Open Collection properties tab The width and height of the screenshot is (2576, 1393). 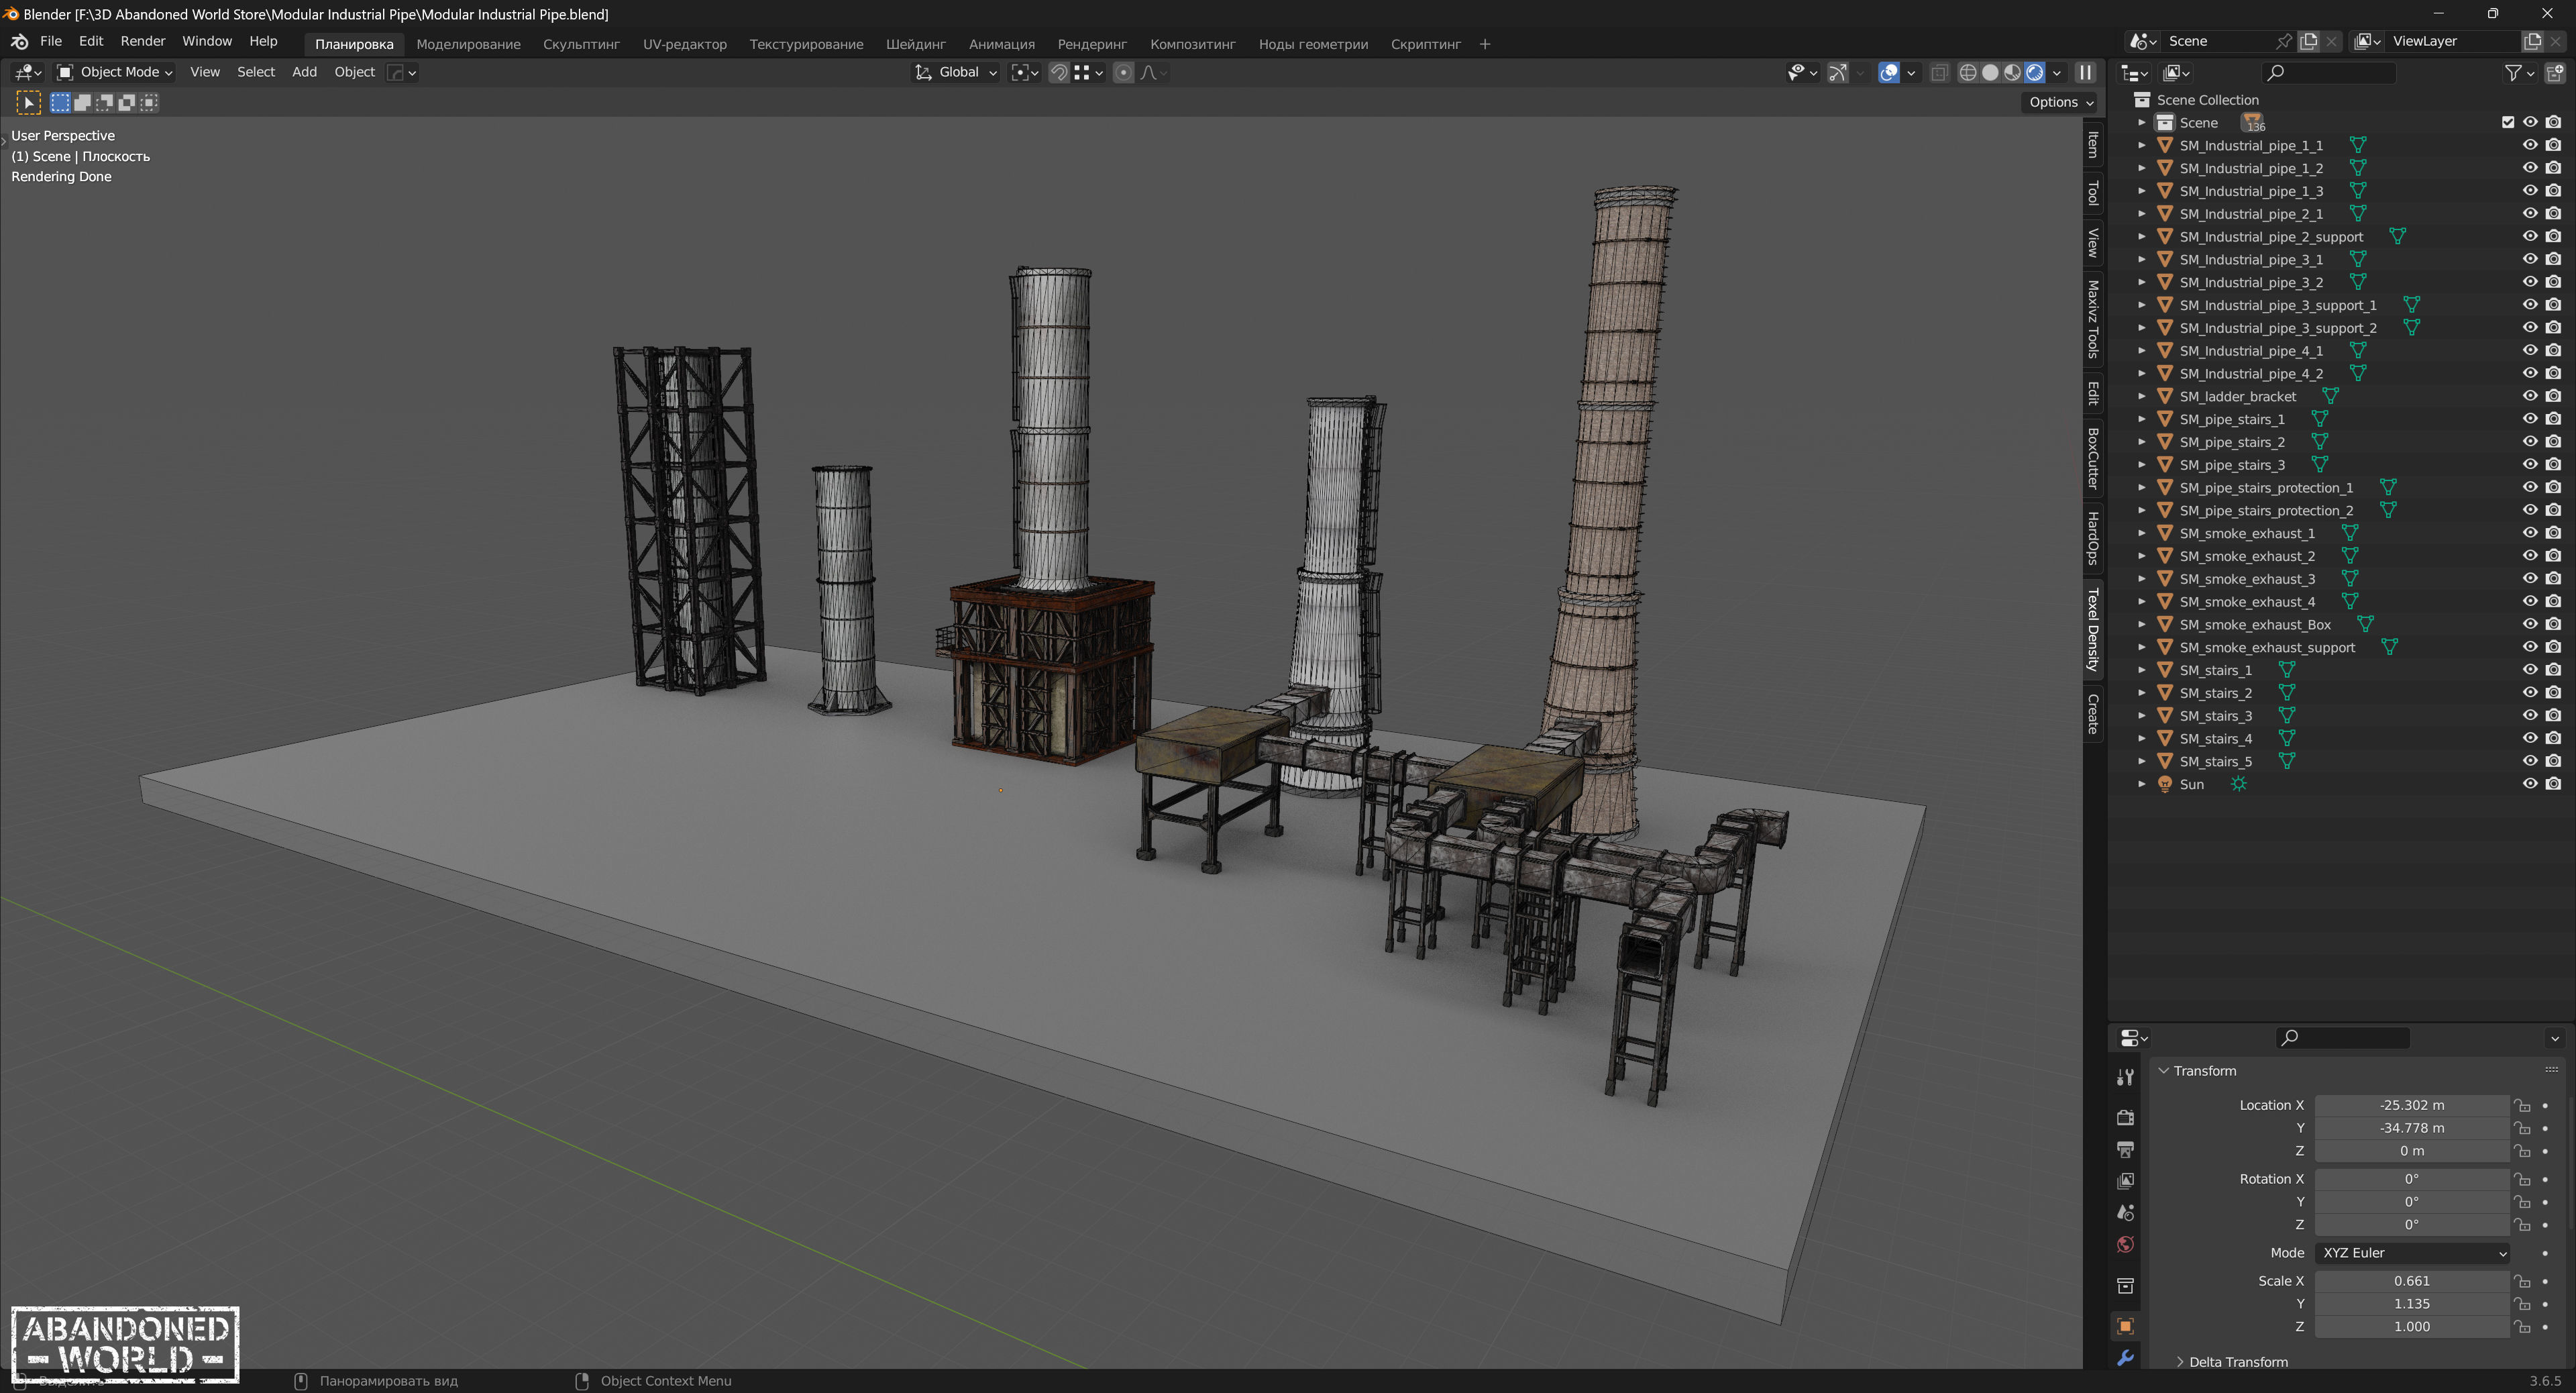click(x=2125, y=1285)
